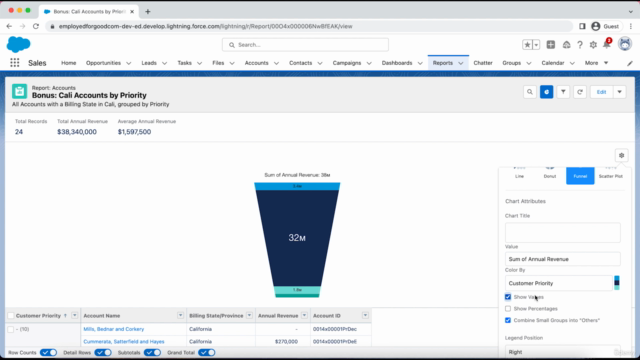Open the user profile avatar
Screen dimensions: 640x360
(625, 44)
